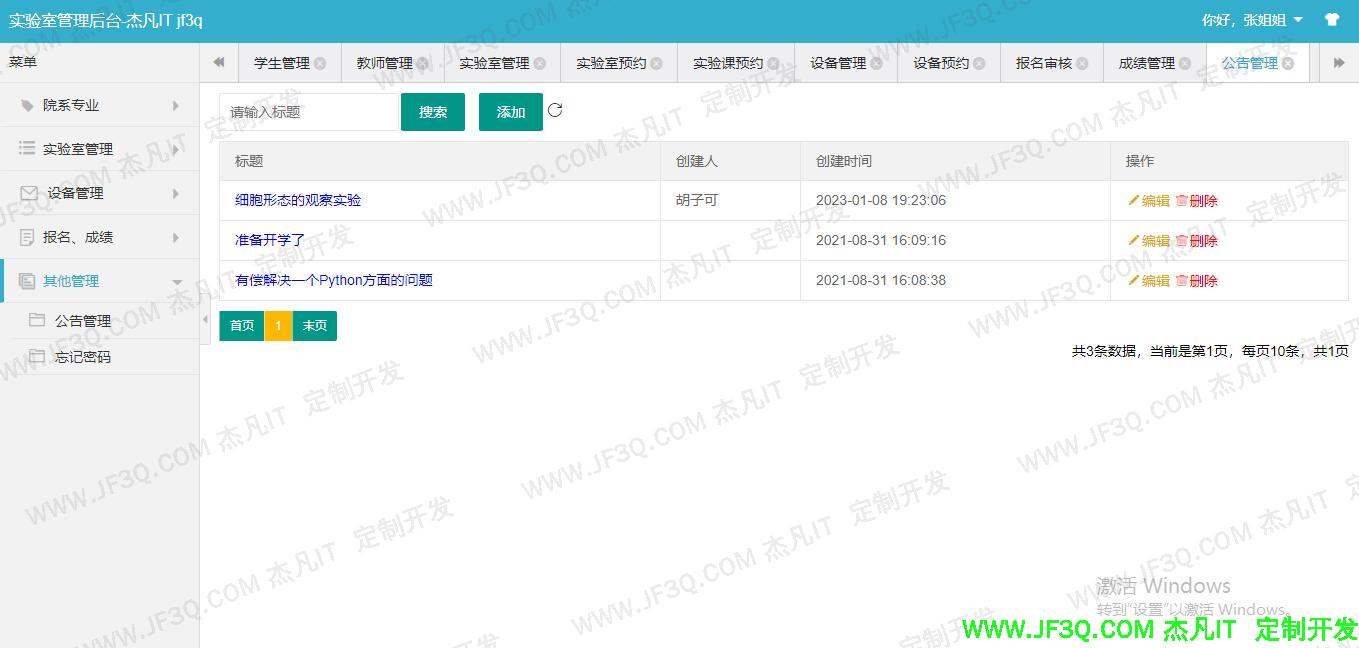Click the list icon for 实验室管理
The image size is (1359, 648).
pyautogui.click(x=26, y=149)
